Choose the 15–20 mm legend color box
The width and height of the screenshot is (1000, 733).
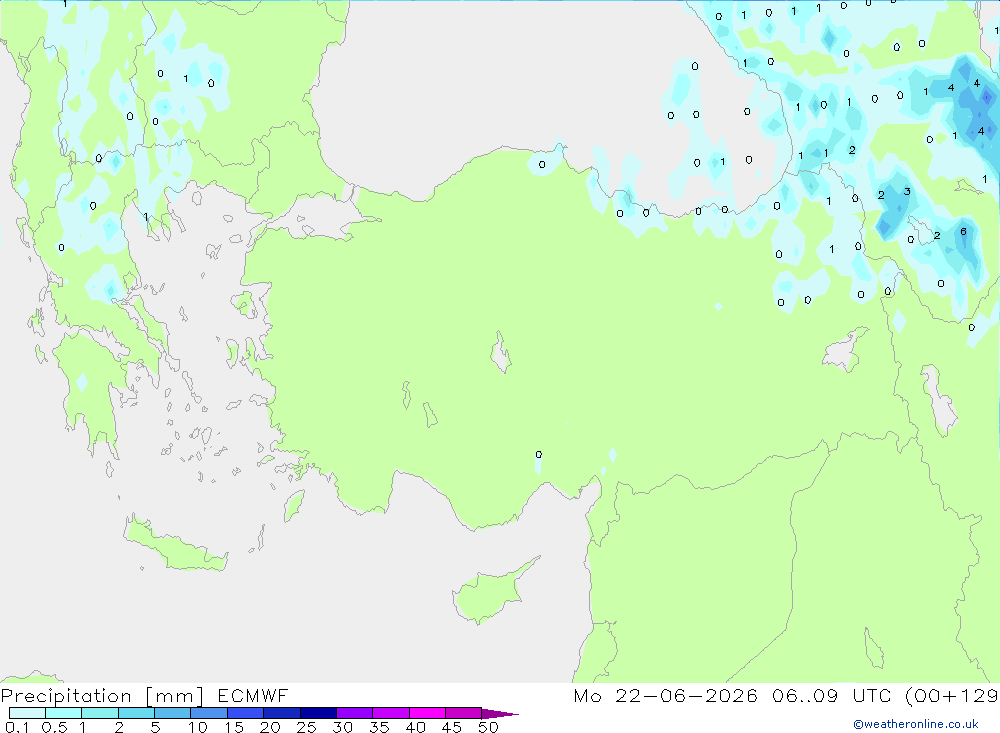click(x=246, y=713)
